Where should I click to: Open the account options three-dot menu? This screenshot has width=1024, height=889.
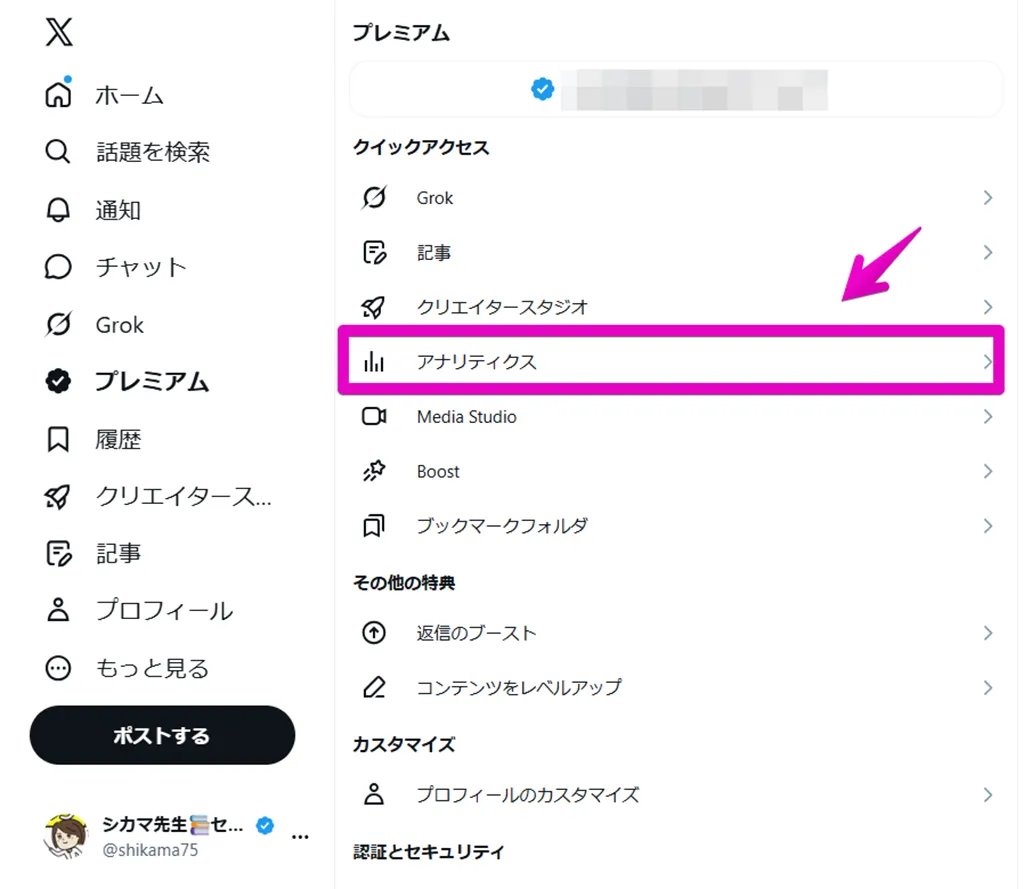click(x=300, y=837)
